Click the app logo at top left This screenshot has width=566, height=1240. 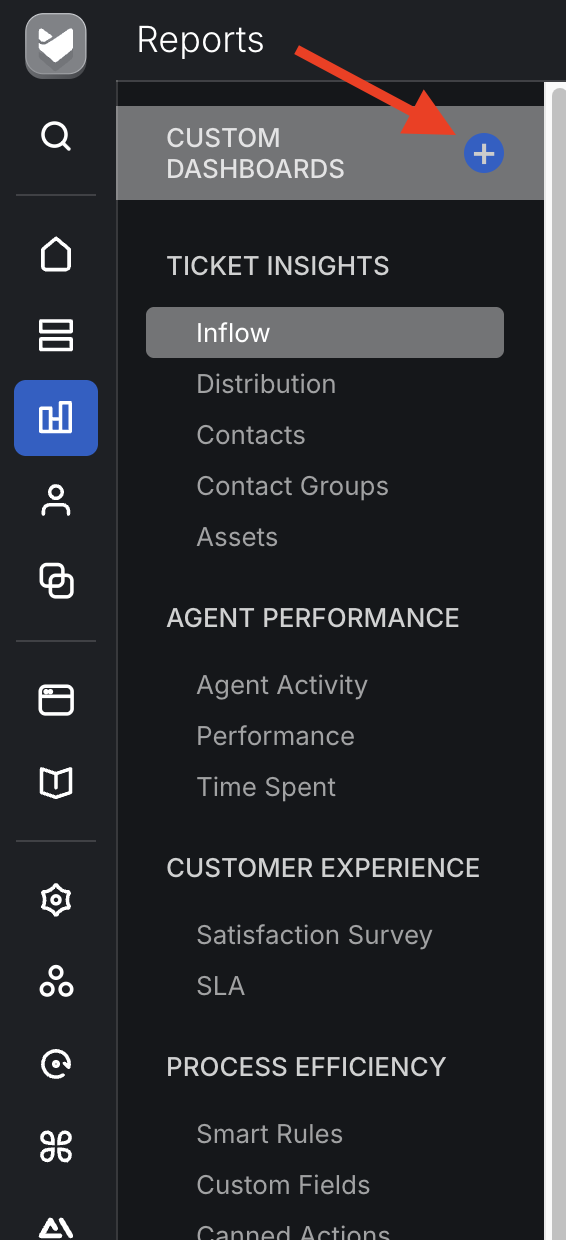click(56, 46)
